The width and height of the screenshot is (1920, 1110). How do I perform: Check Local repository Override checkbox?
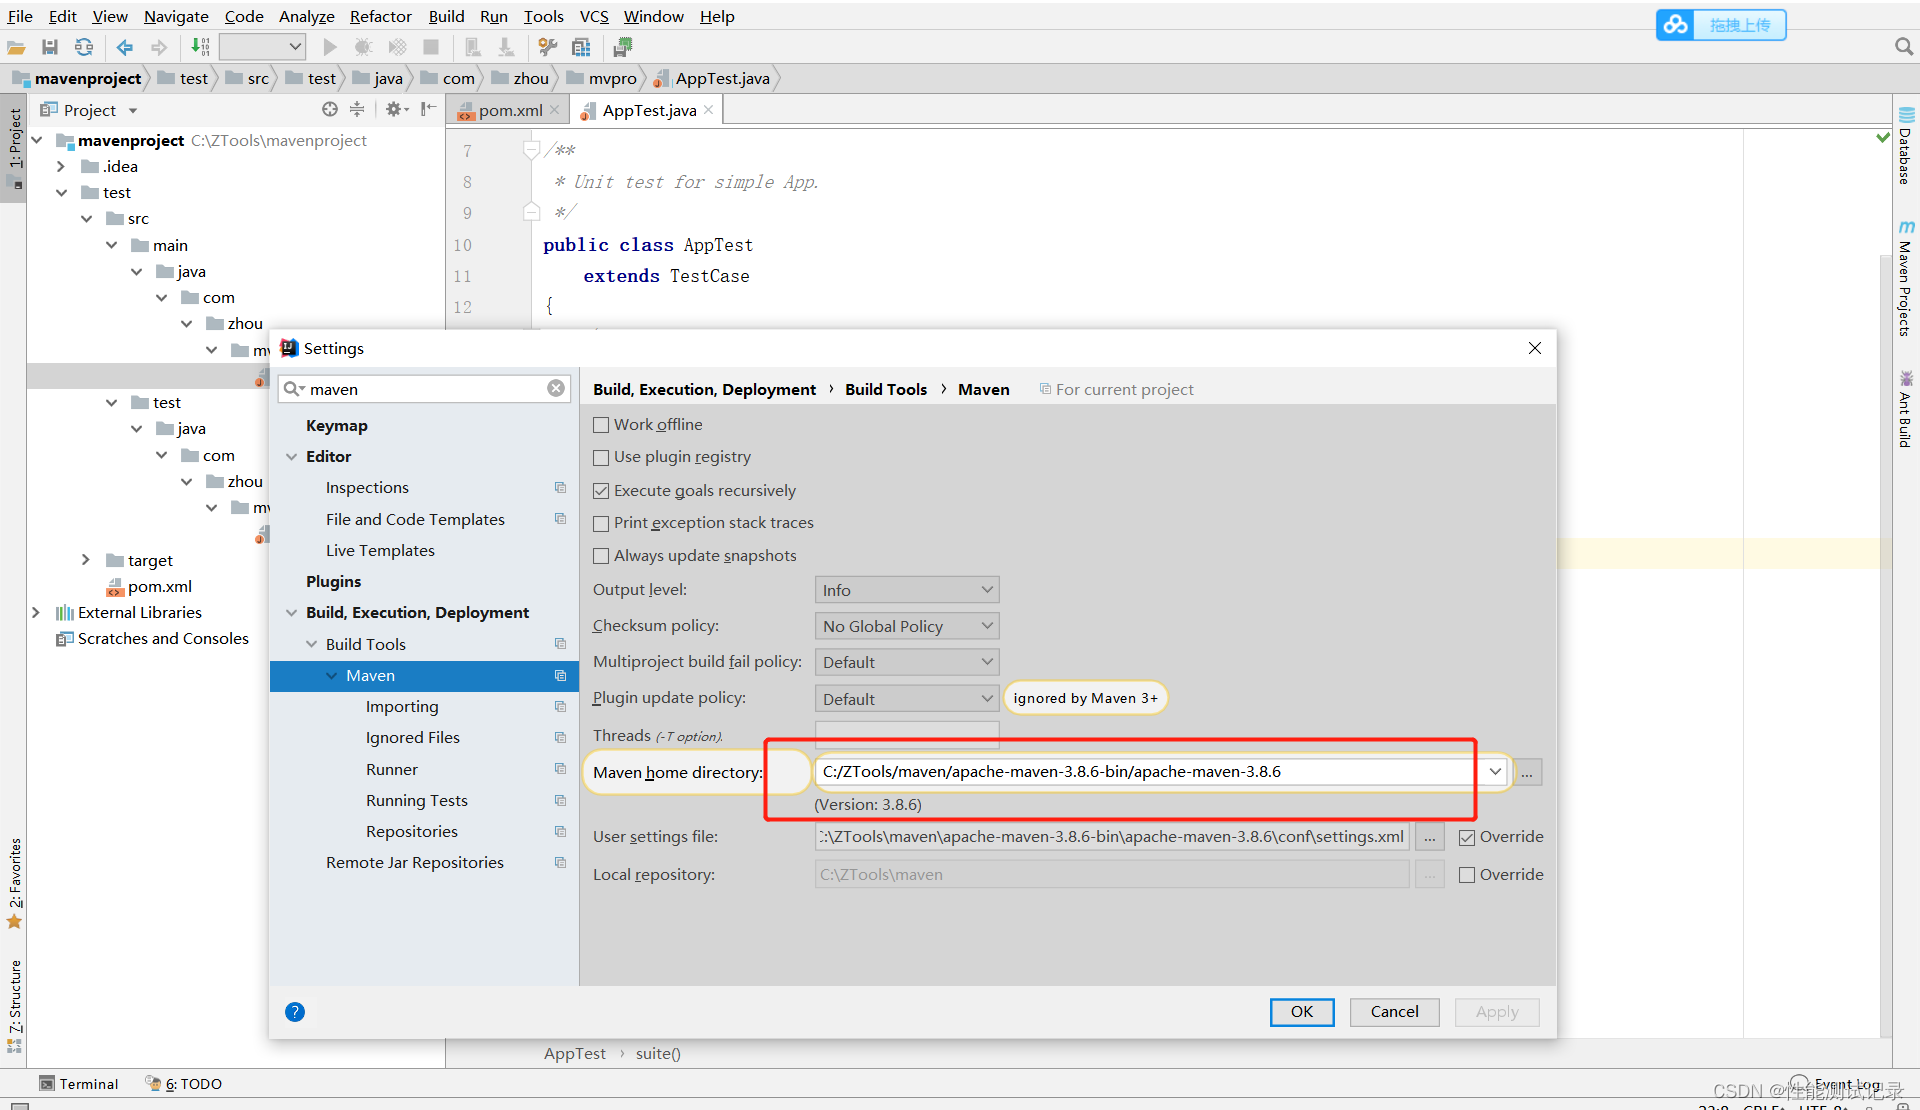pos(1467,875)
